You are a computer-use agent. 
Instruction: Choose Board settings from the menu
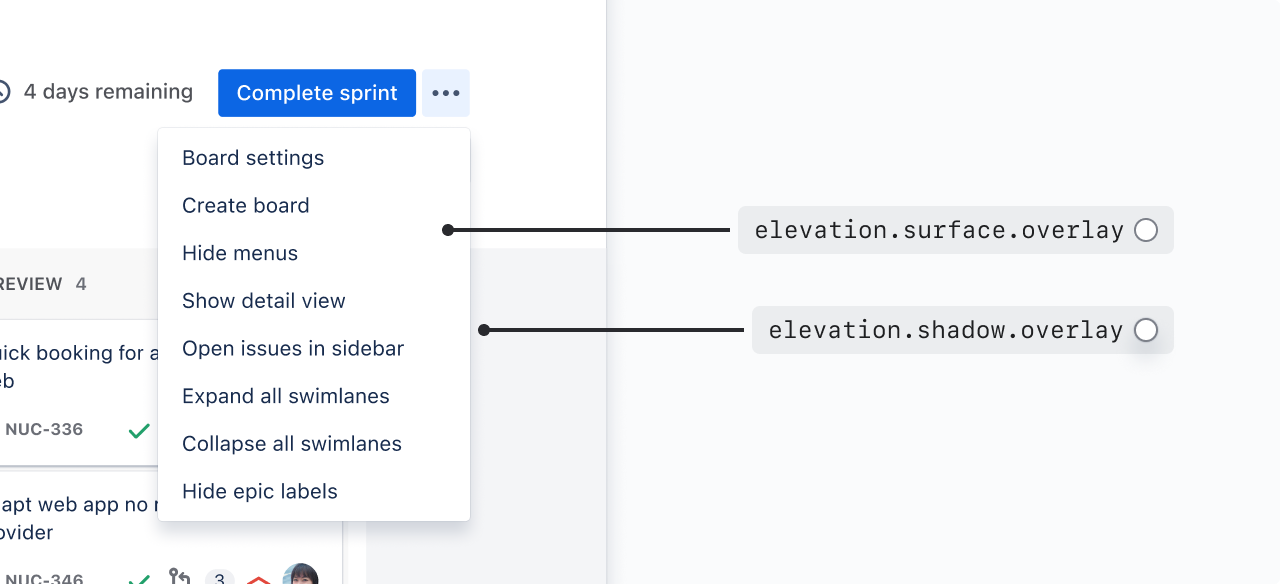(253, 158)
